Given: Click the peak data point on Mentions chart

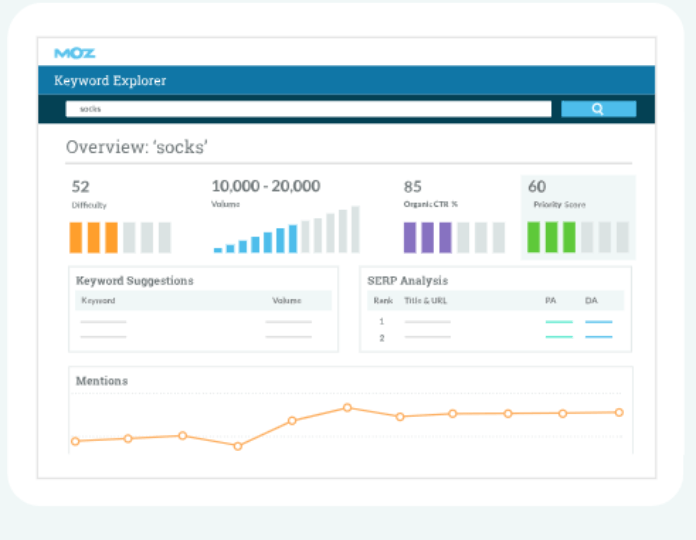Looking at the screenshot, I should tap(347, 407).
